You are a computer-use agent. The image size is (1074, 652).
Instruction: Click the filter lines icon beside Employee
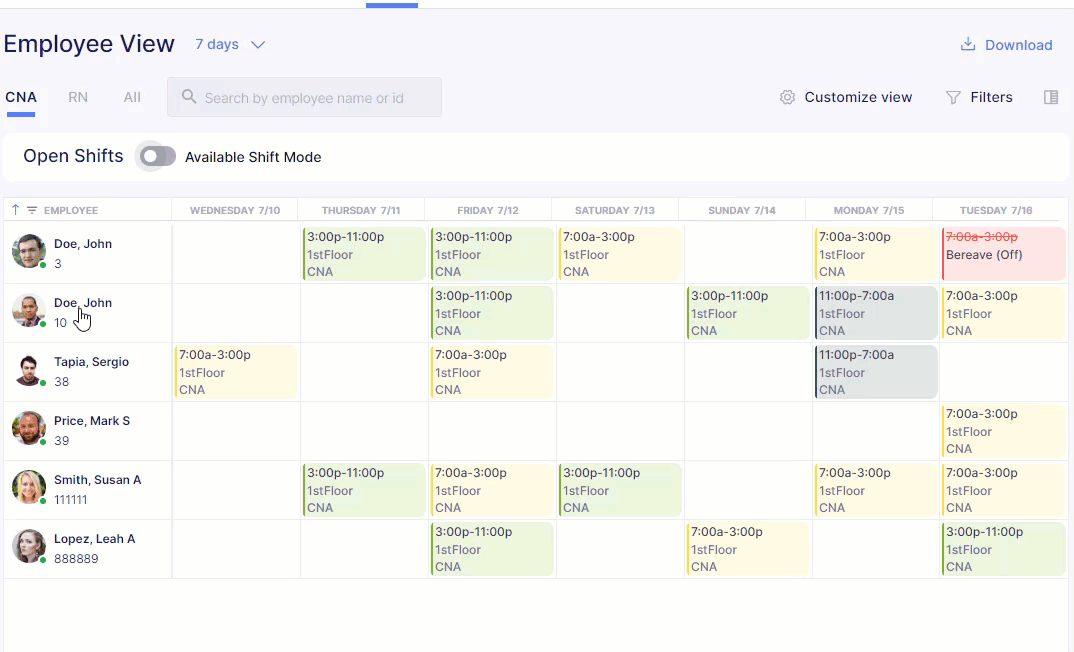point(32,210)
